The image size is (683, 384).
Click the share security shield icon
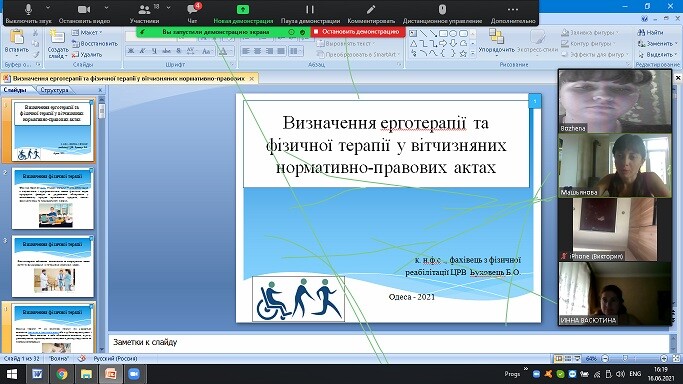(302, 32)
